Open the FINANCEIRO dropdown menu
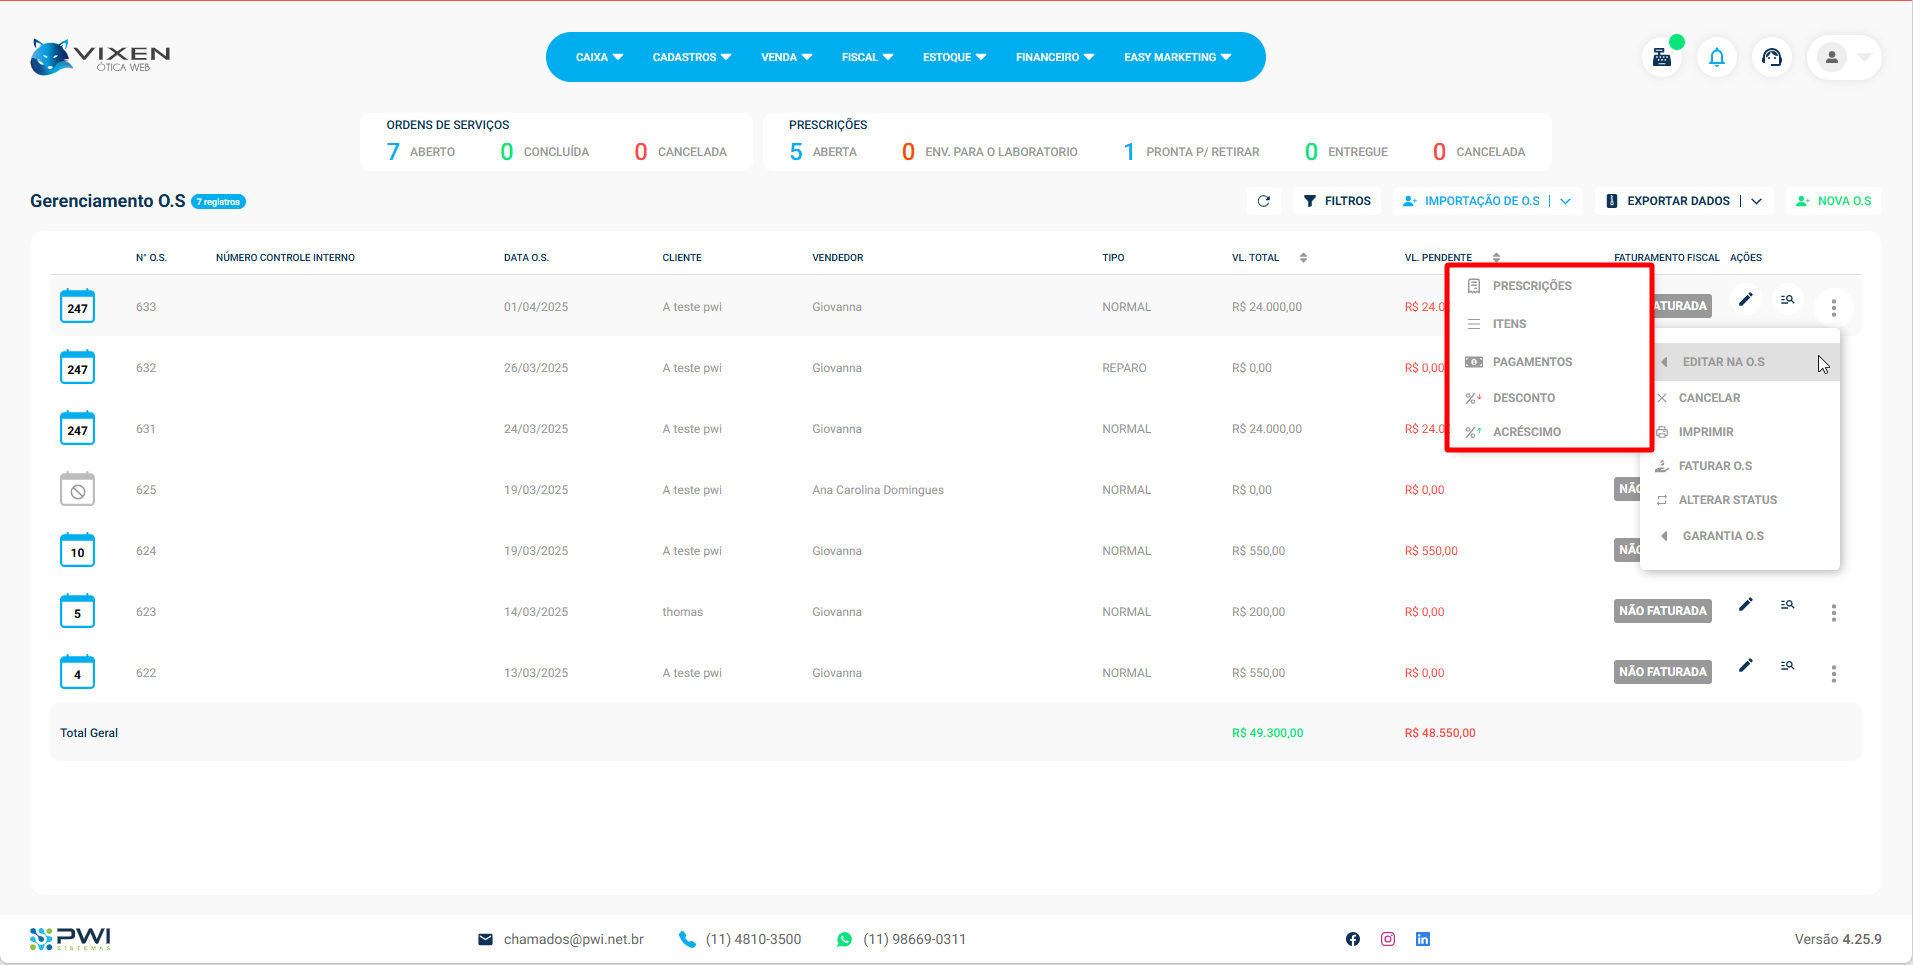Screen dimensions: 1913x965 coord(1054,58)
